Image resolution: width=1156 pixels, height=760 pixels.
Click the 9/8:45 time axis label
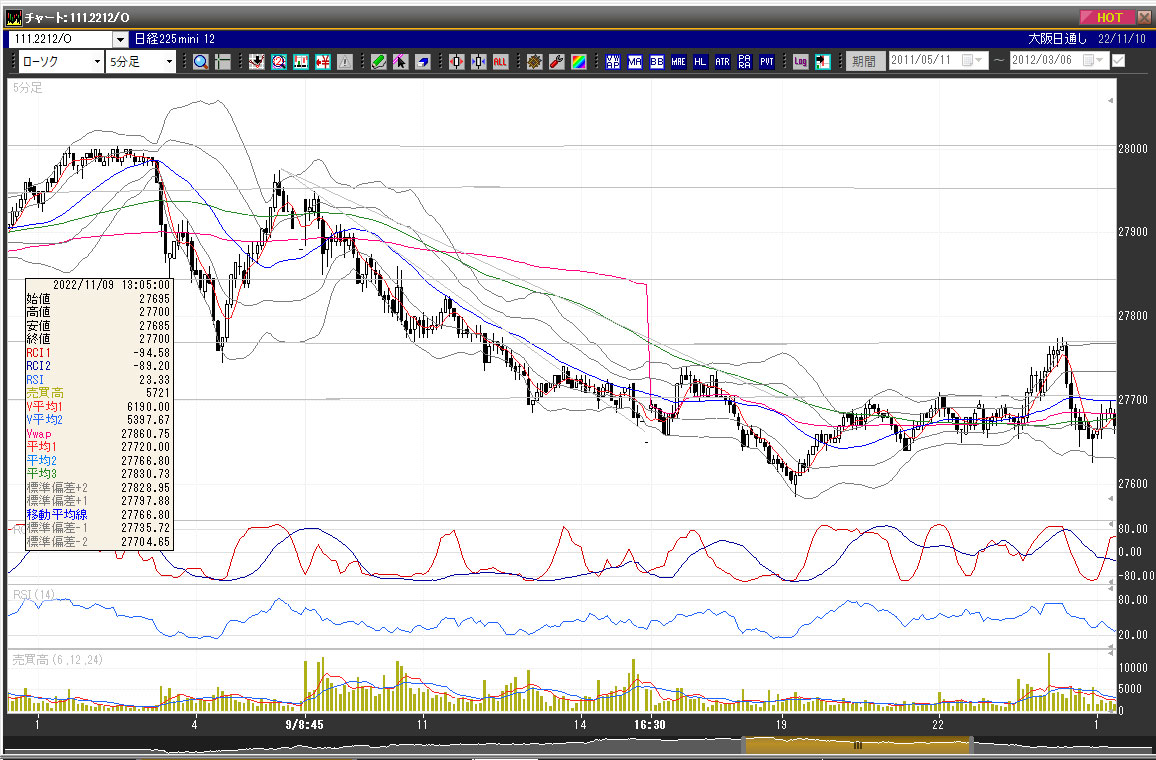pyautogui.click(x=304, y=725)
